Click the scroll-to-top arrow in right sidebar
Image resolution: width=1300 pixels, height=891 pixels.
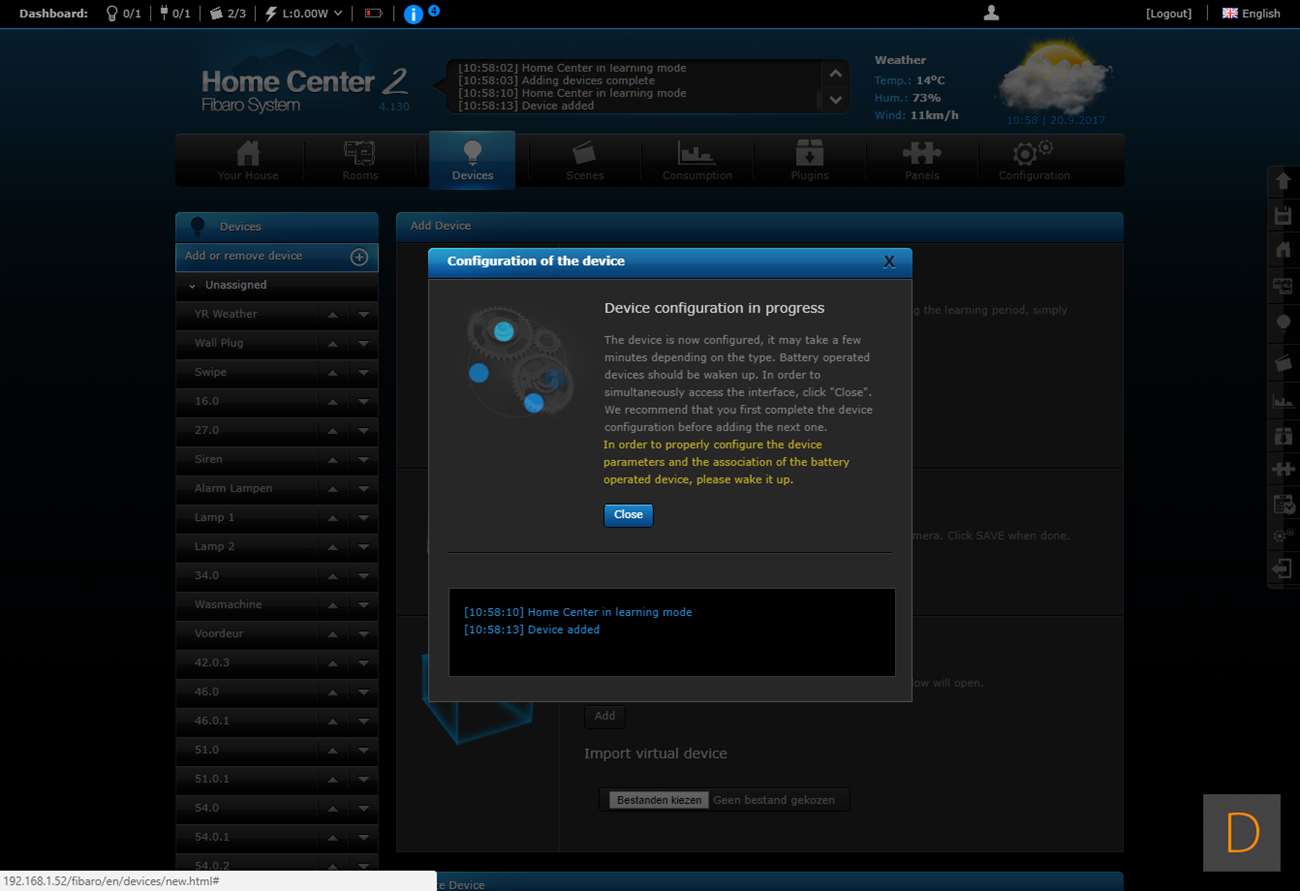[x=1283, y=182]
